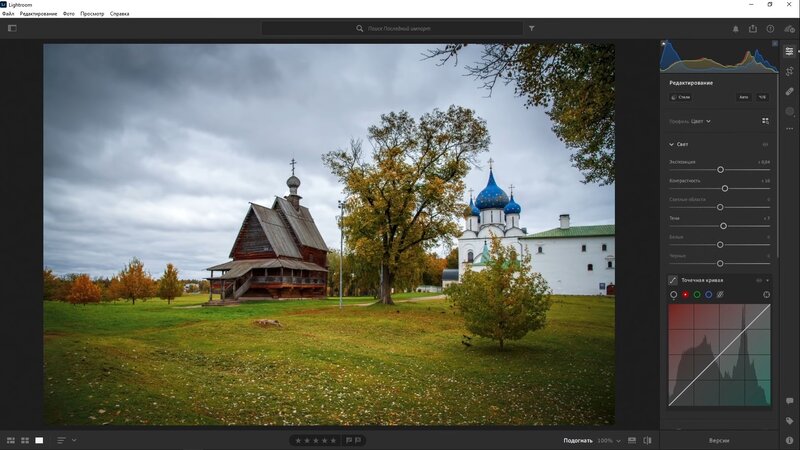Open the sort options chevron

[74, 440]
